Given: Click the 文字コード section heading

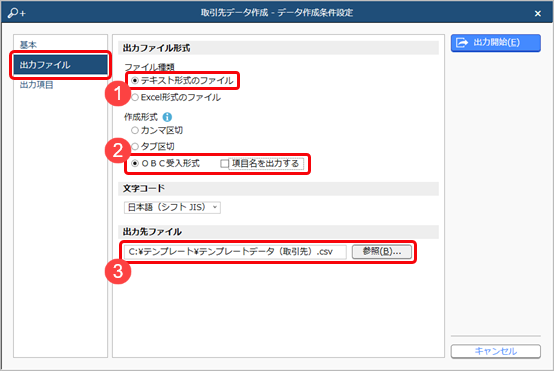Looking at the screenshot, I should point(144,188).
